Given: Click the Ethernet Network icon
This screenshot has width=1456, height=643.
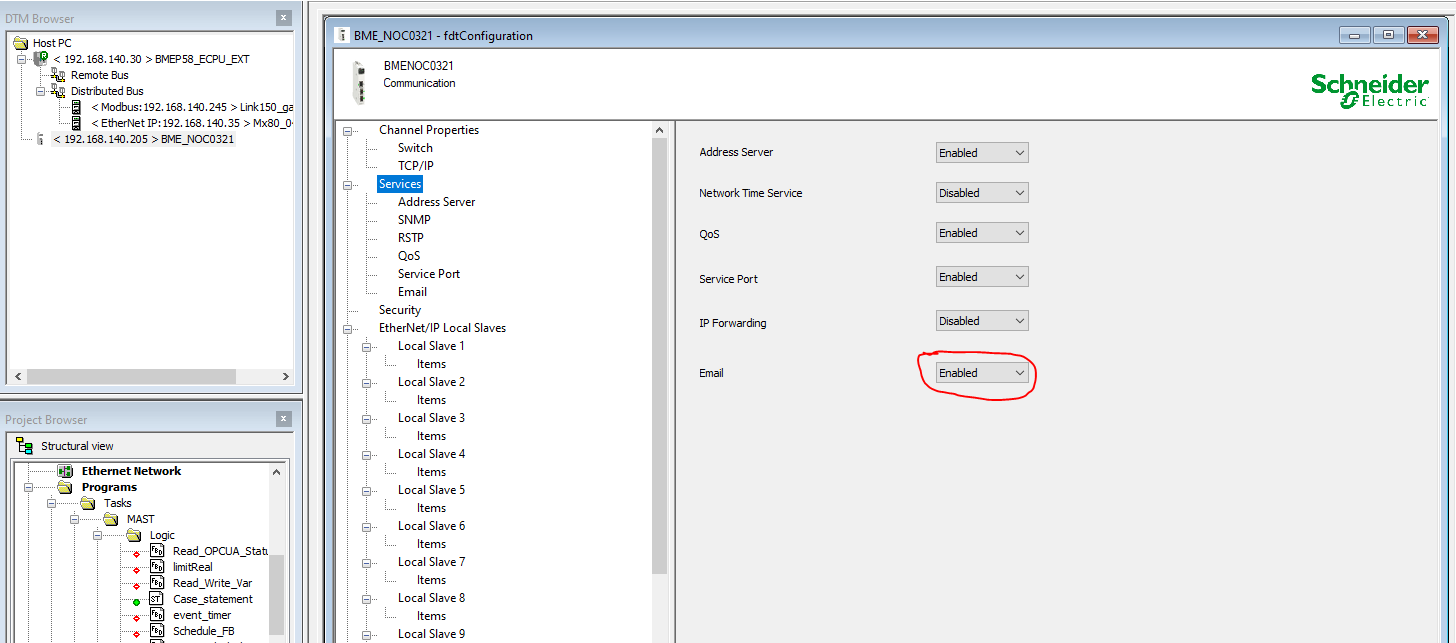Looking at the screenshot, I should point(66,471).
